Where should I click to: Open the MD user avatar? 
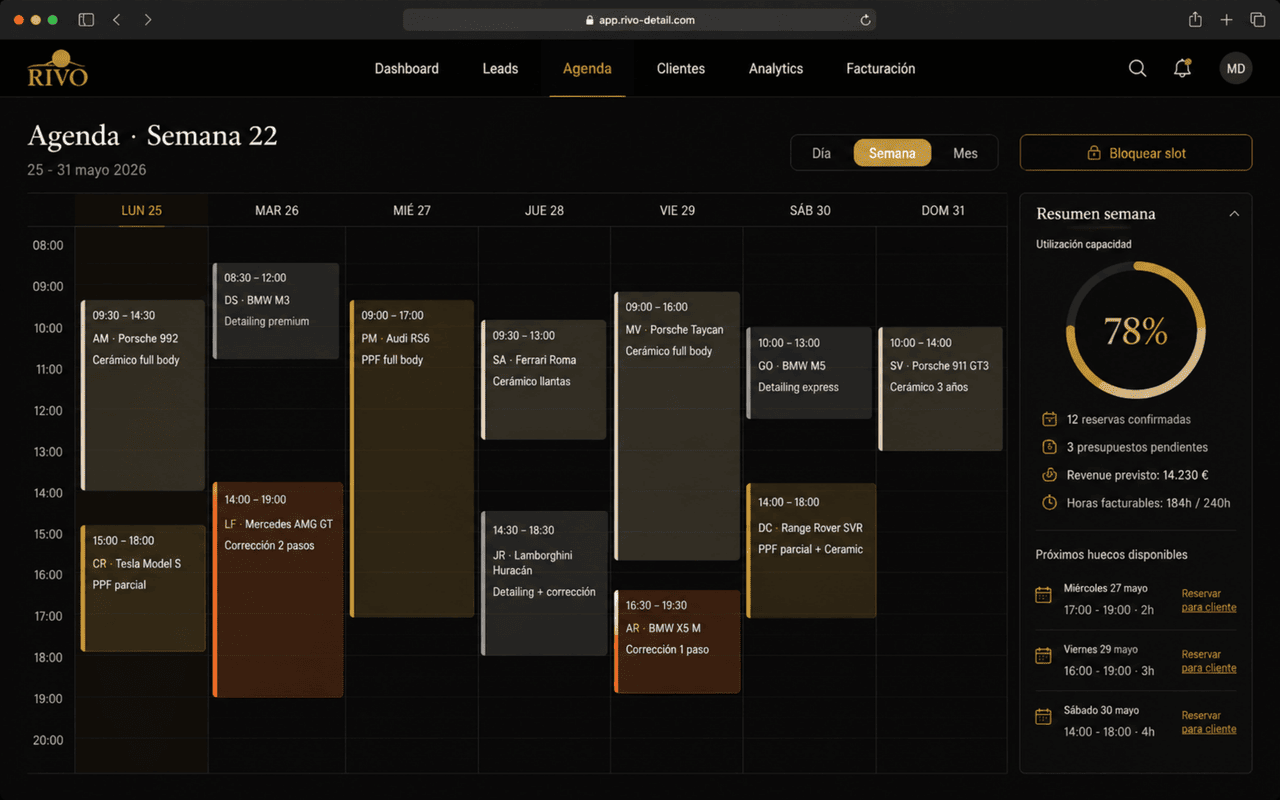[1236, 68]
